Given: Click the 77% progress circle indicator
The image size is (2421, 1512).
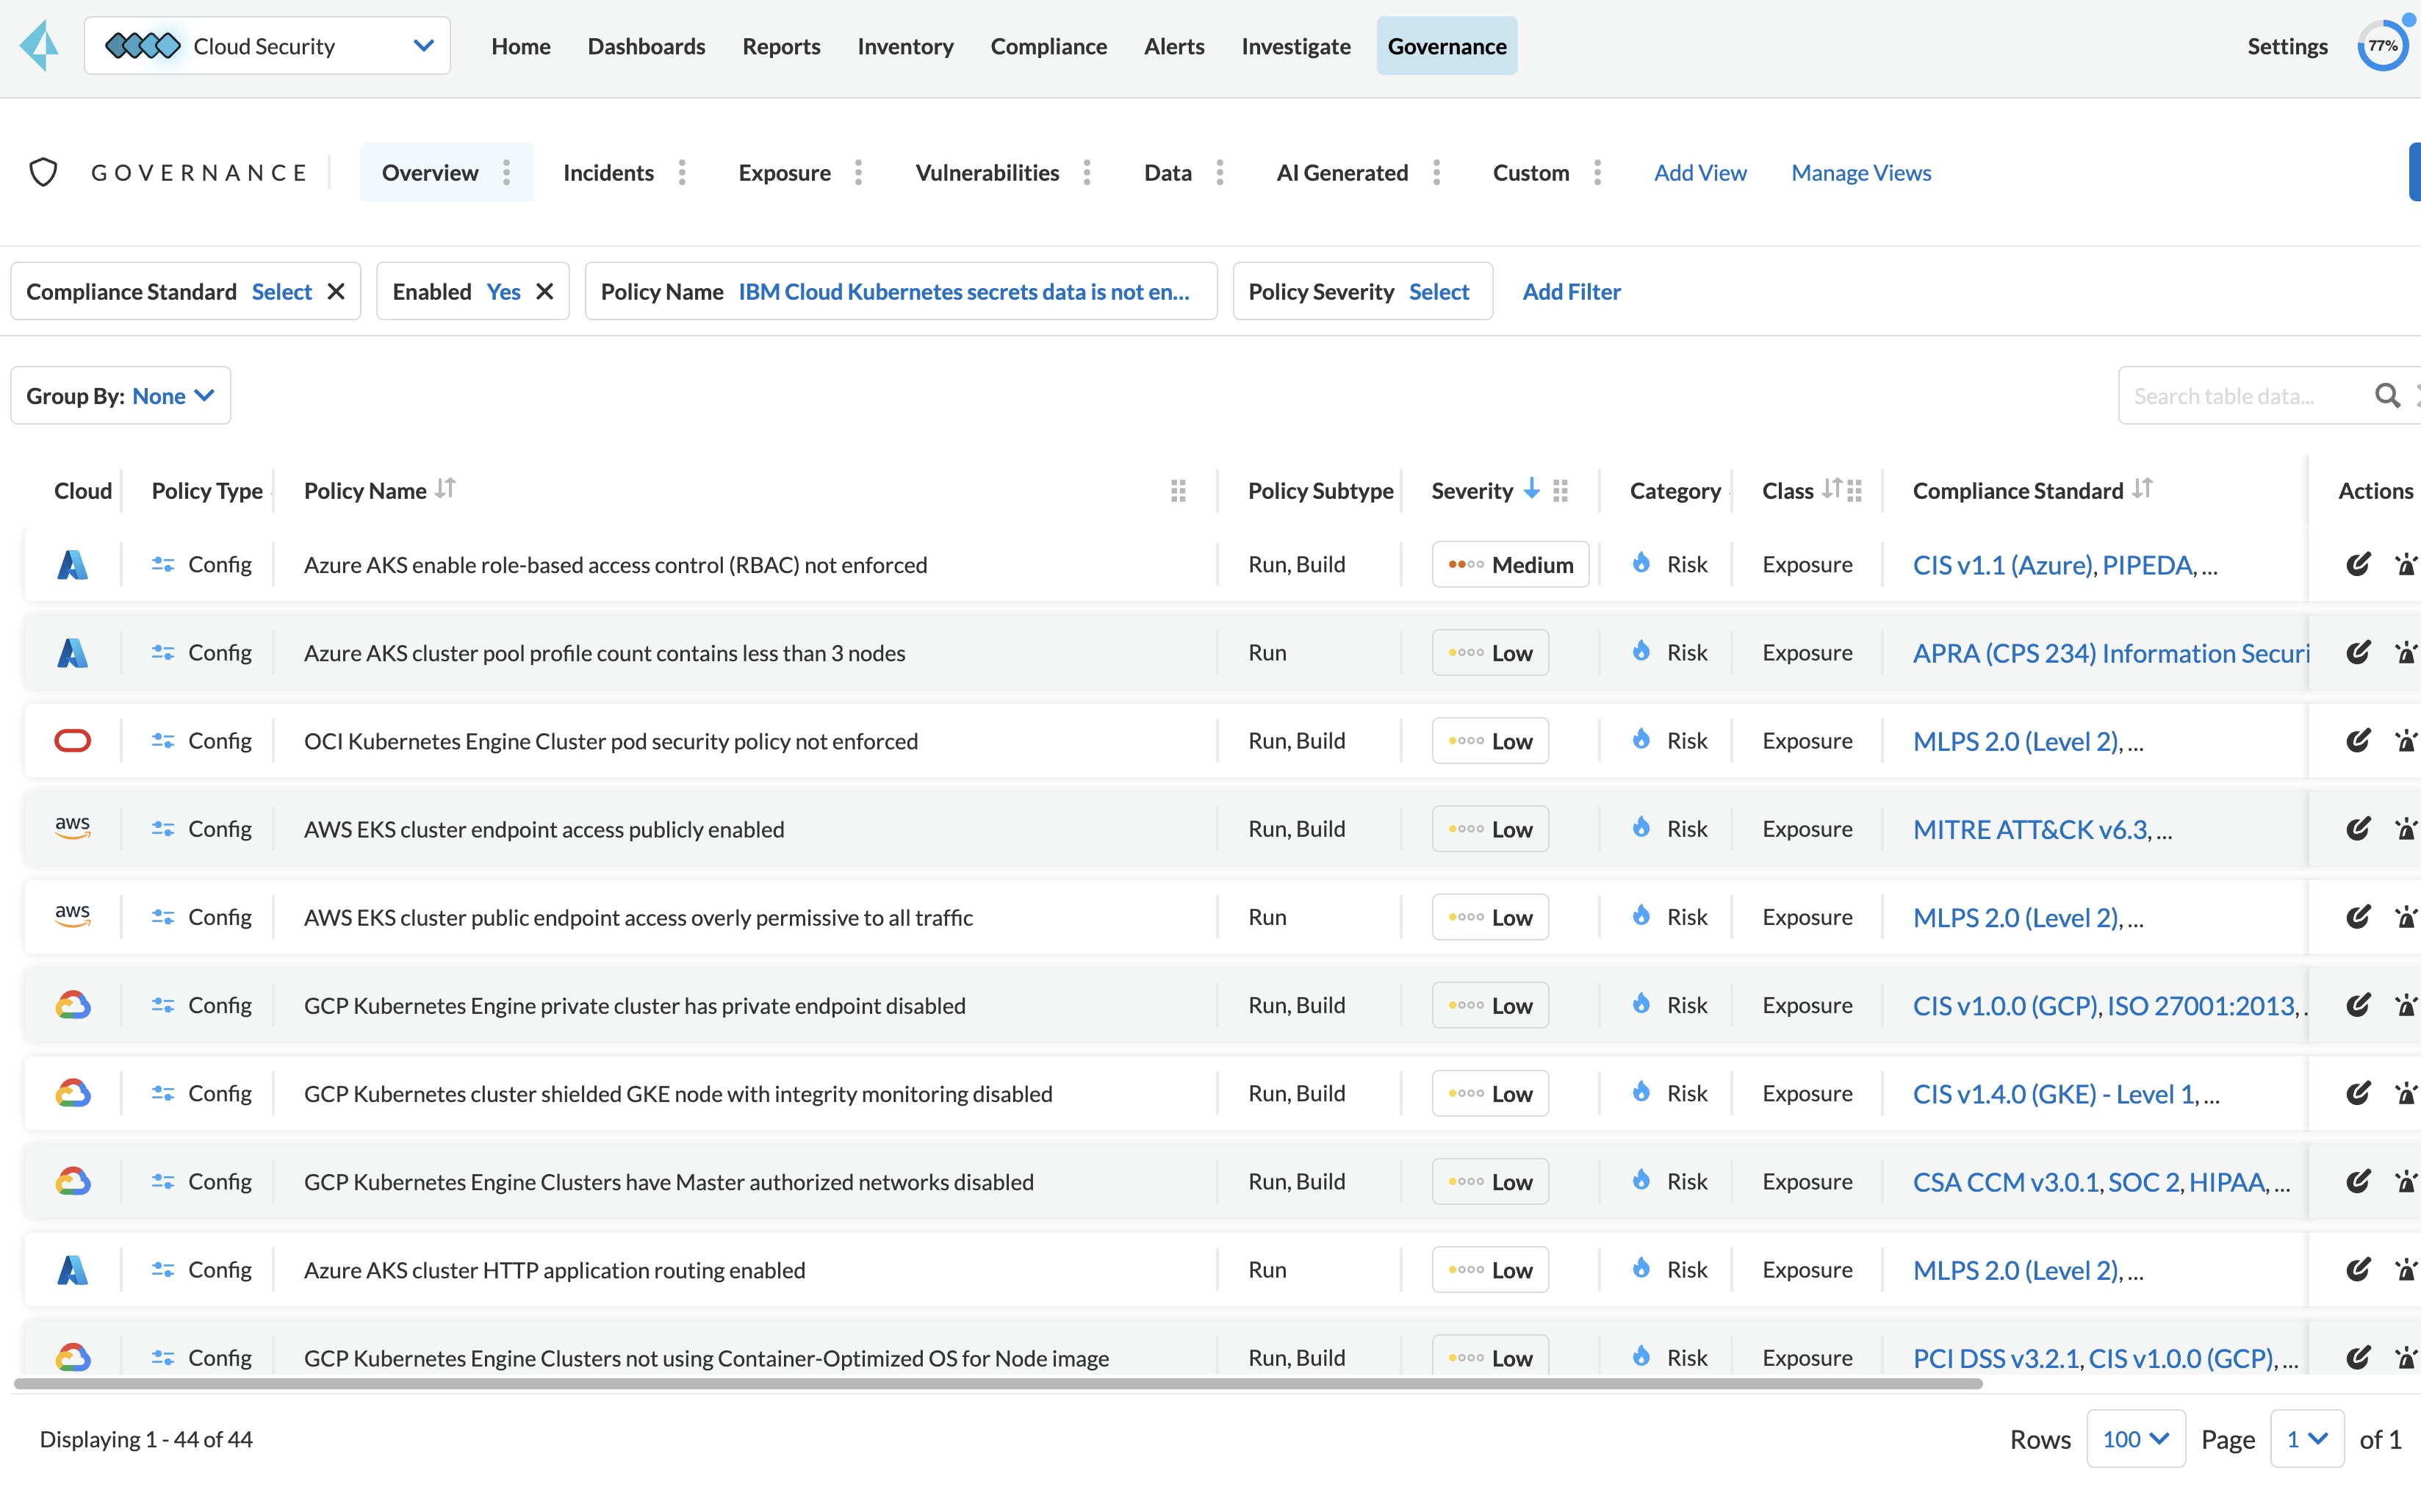Looking at the screenshot, I should [x=2382, y=46].
